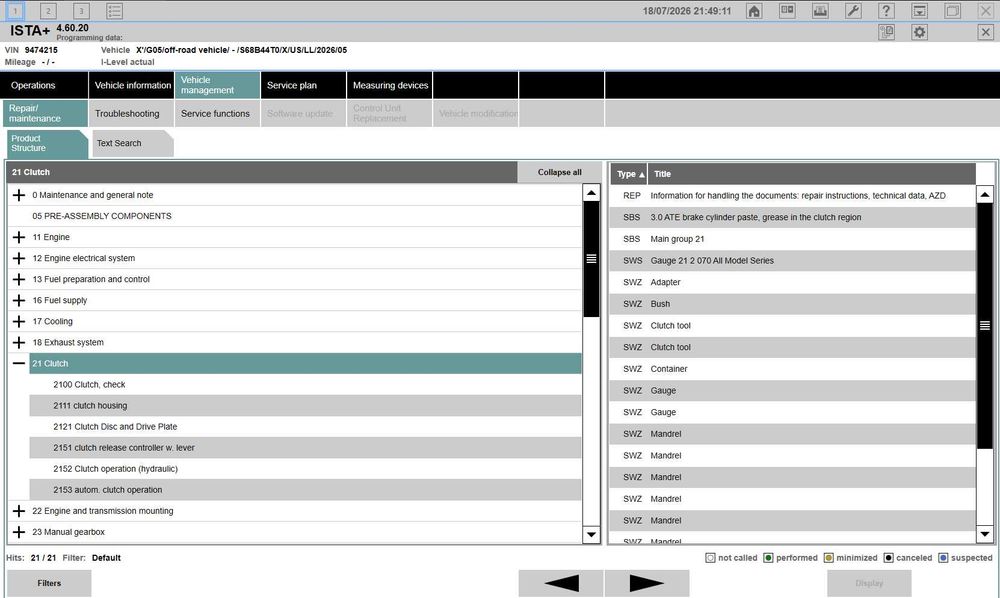Select 2111 clutch housing
The image size is (1000, 598).
[x=305, y=405]
